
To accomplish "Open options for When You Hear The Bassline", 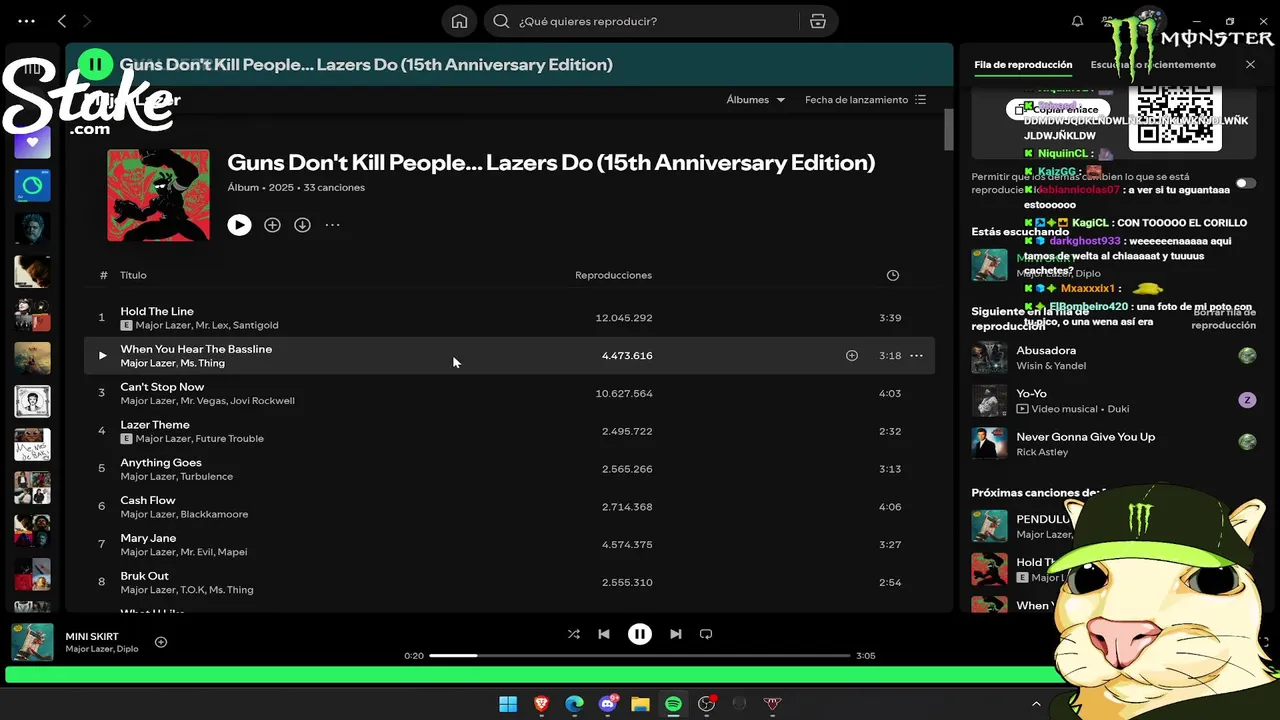I will point(916,355).
